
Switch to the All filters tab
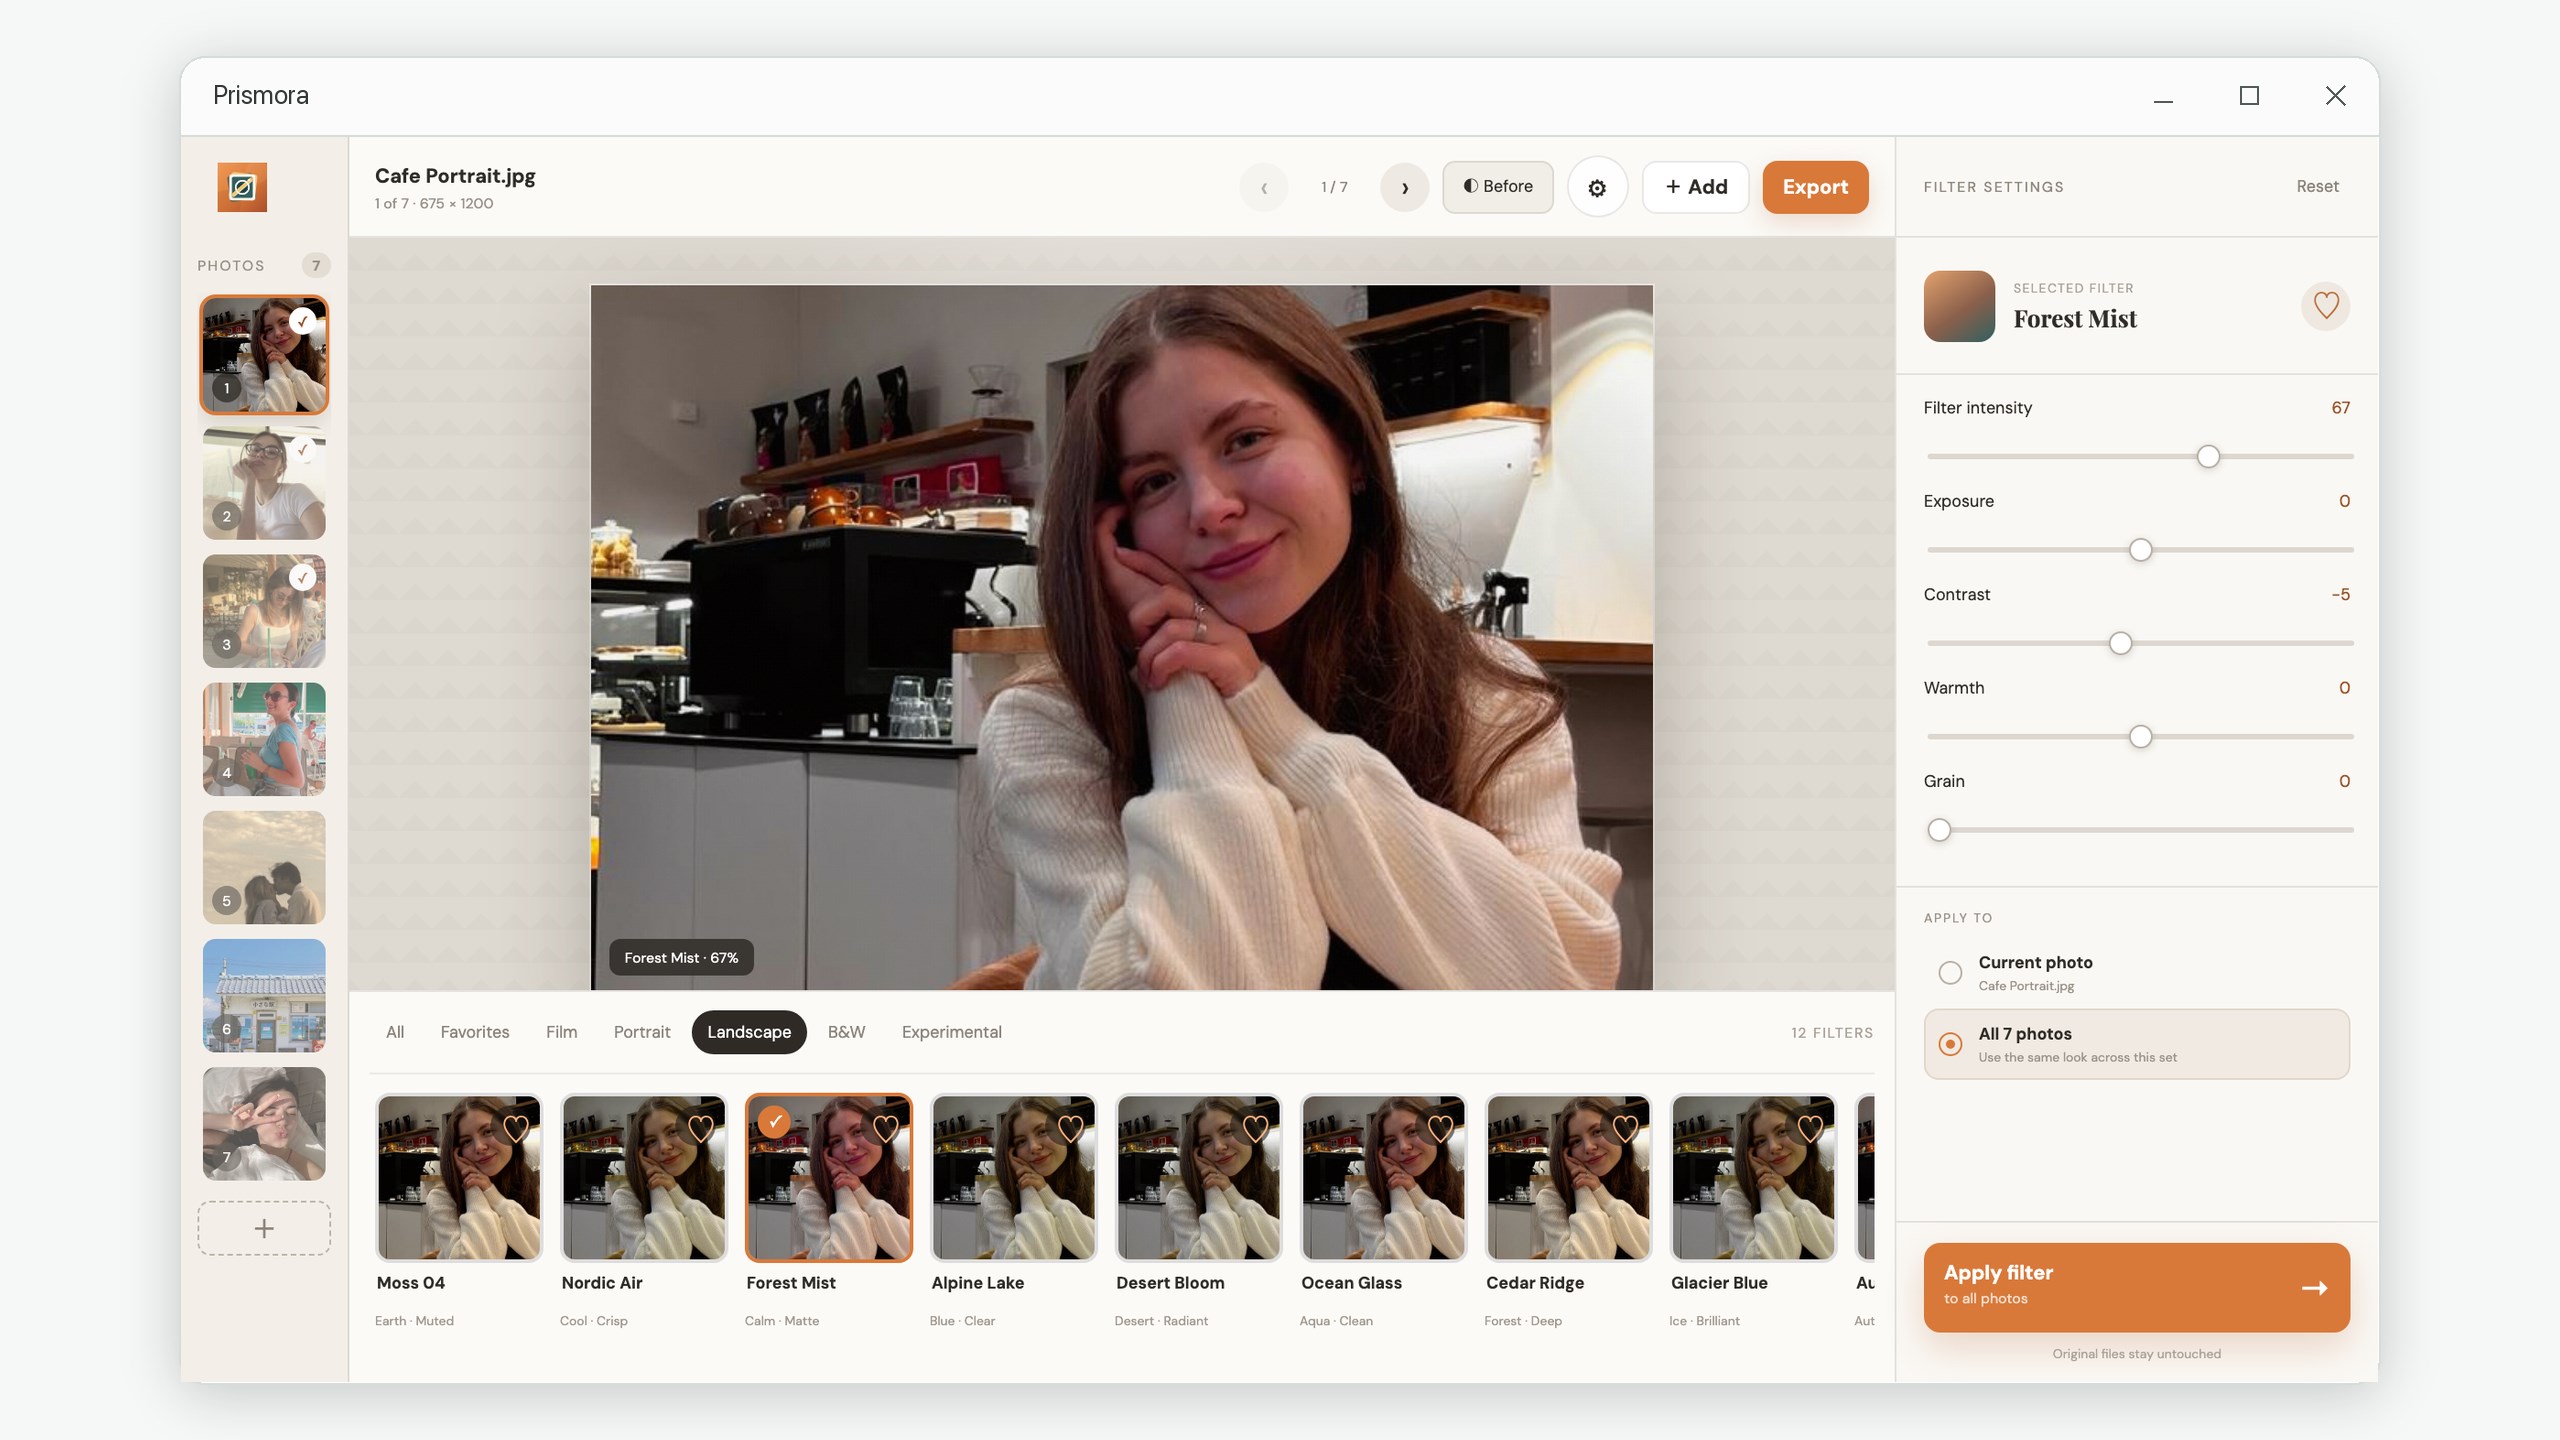(395, 1032)
